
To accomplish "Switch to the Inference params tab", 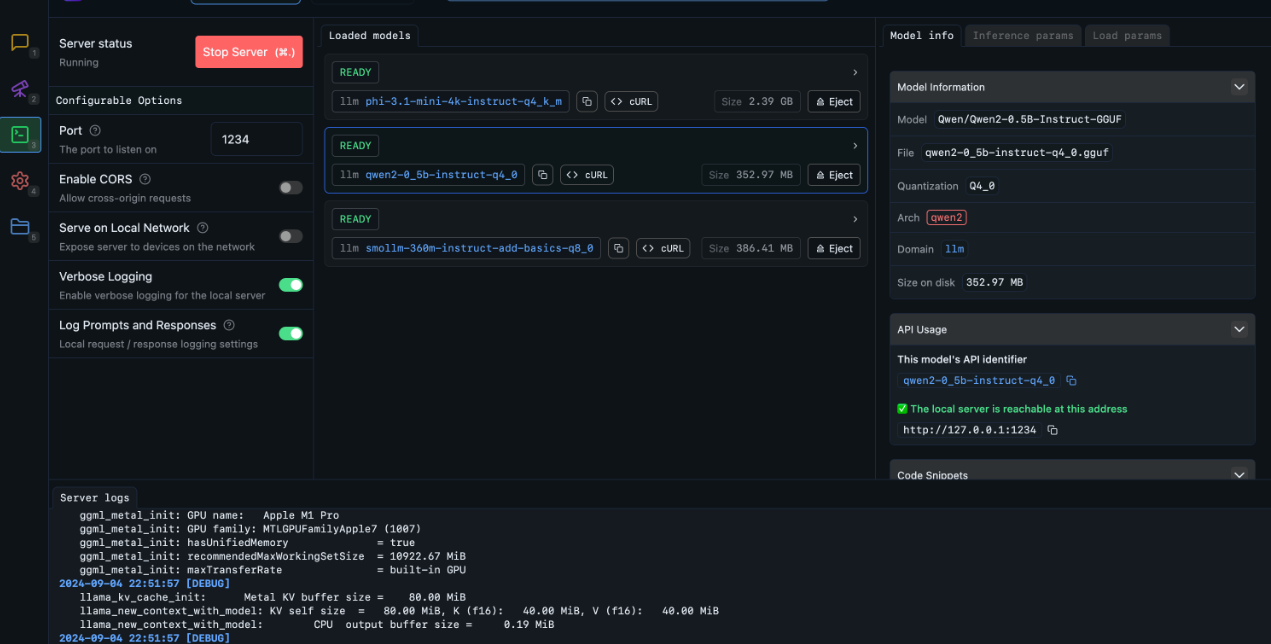I will click(1023, 35).
